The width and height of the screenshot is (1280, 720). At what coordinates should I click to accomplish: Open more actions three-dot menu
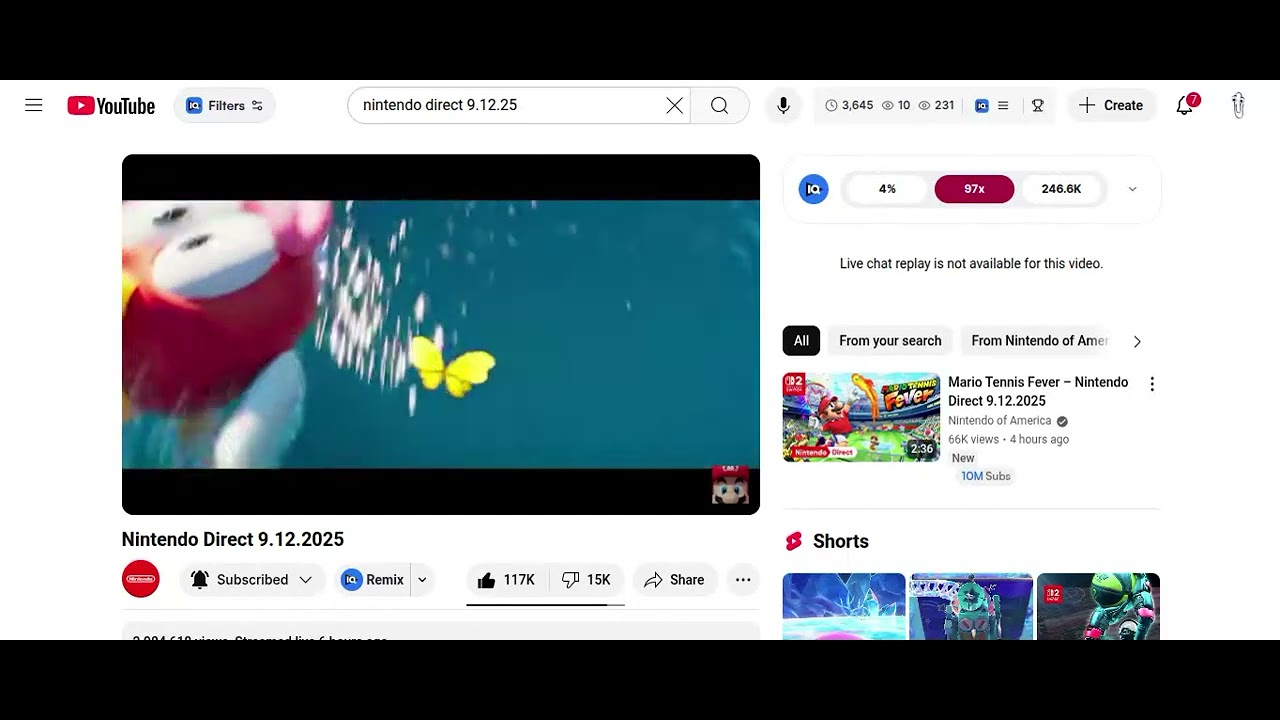pos(743,580)
